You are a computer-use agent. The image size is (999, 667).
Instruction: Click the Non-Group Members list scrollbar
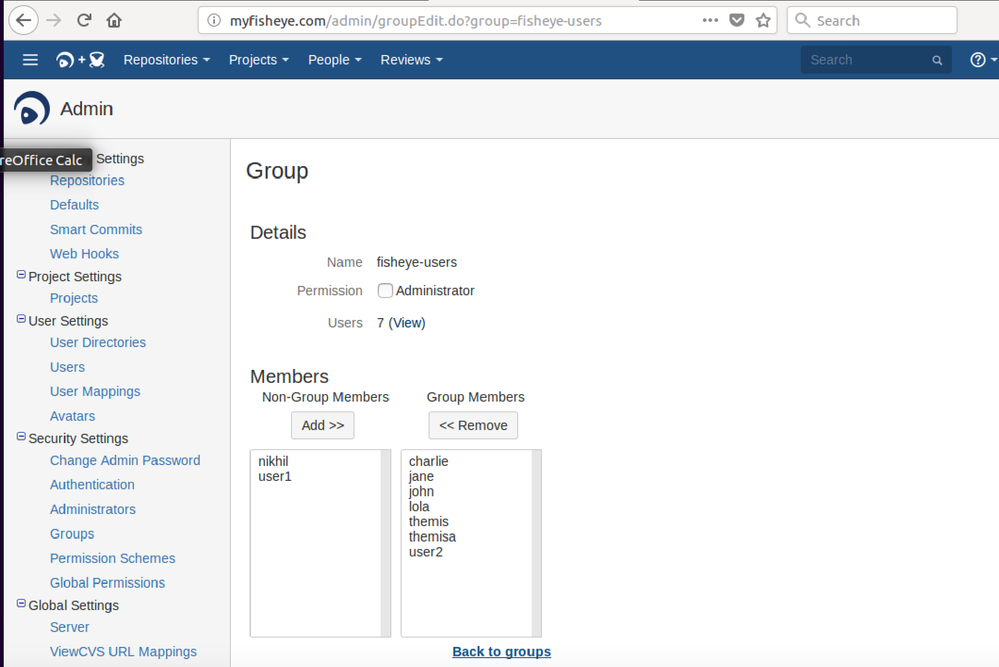pos(385,543)
